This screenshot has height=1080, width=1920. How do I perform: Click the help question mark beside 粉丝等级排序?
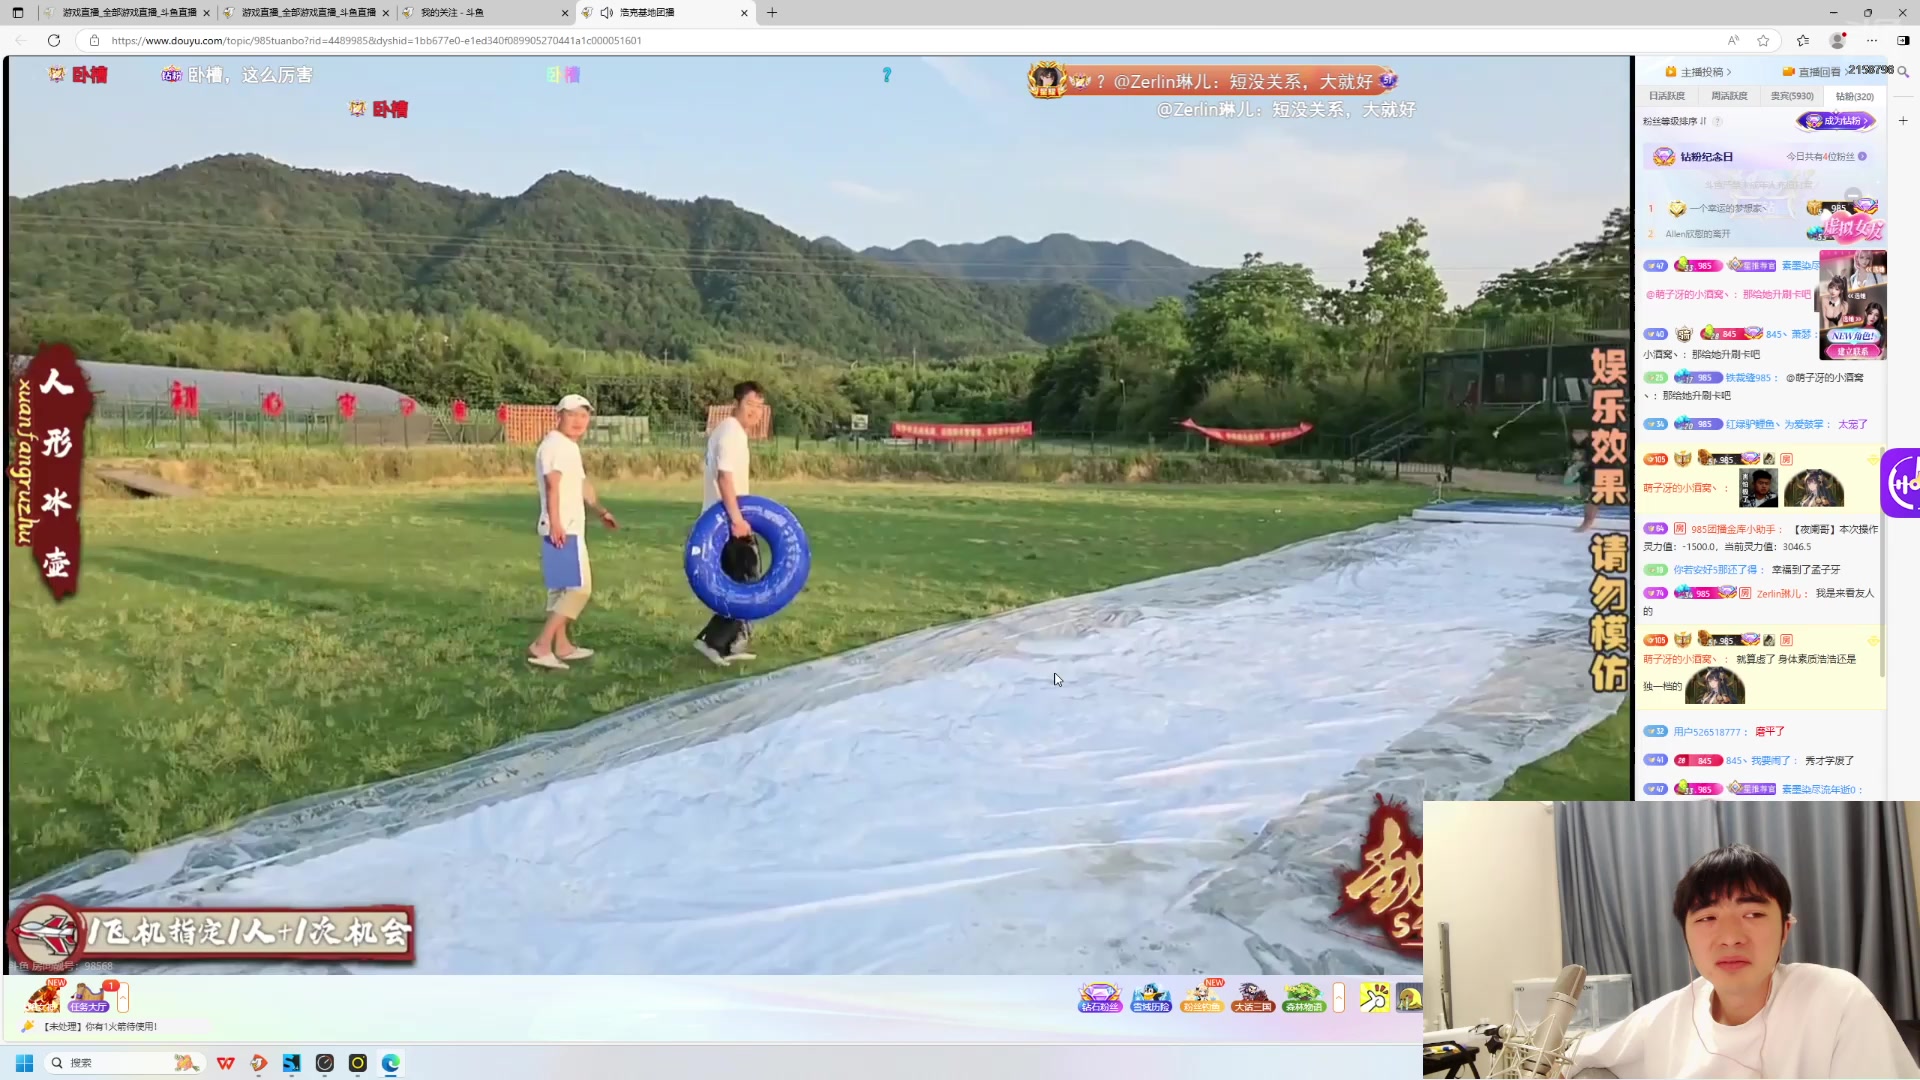tap(1717, 121)
